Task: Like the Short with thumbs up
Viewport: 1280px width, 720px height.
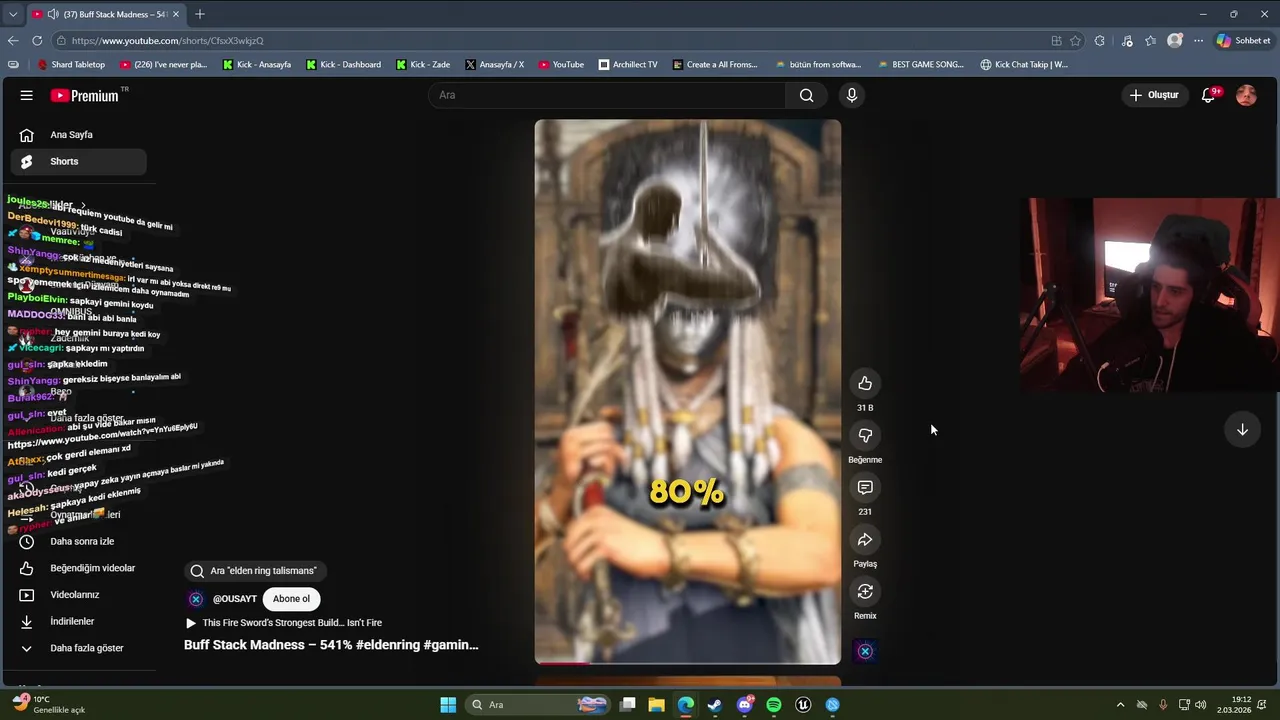Action: [x=865, y=383]
